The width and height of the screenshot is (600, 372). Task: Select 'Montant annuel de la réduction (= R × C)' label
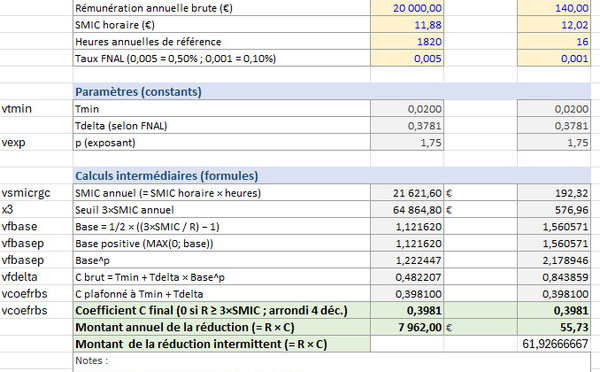click(222, 327)
